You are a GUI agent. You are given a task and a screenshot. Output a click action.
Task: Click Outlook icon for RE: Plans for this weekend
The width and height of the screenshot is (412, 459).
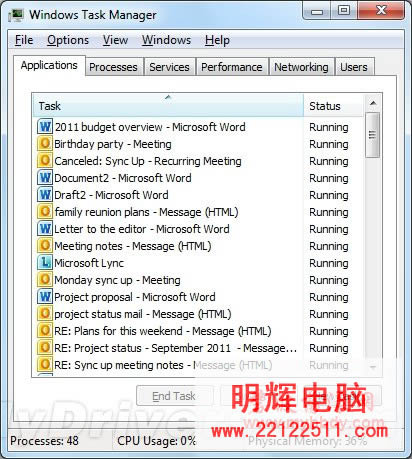pos(45,331)
